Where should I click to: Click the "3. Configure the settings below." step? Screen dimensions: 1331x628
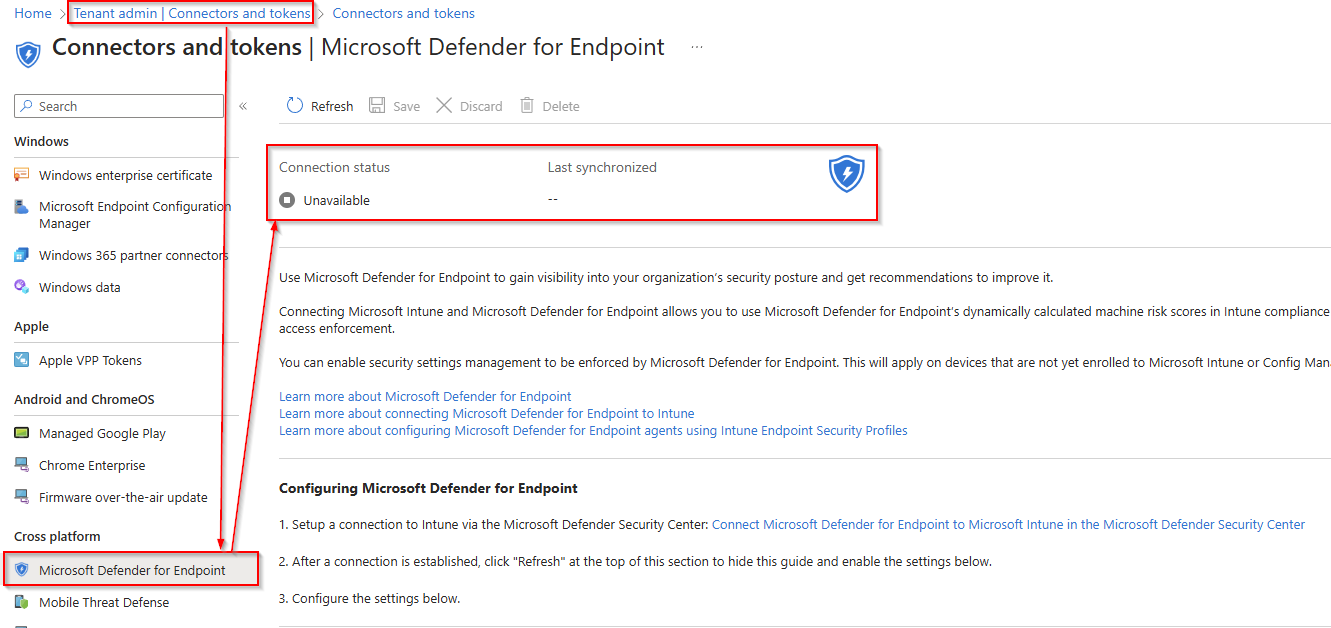tap(369, 598)
